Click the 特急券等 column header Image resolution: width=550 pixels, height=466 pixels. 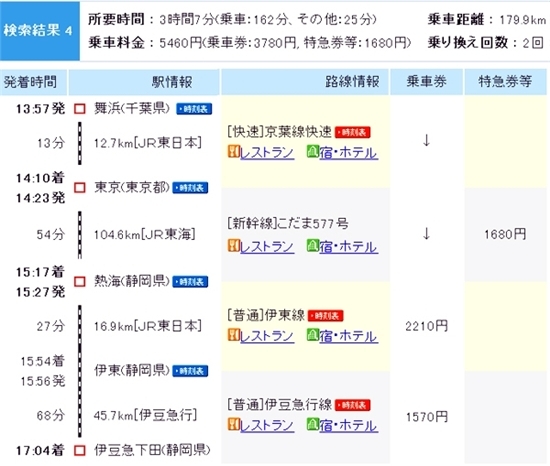[505, 82]
